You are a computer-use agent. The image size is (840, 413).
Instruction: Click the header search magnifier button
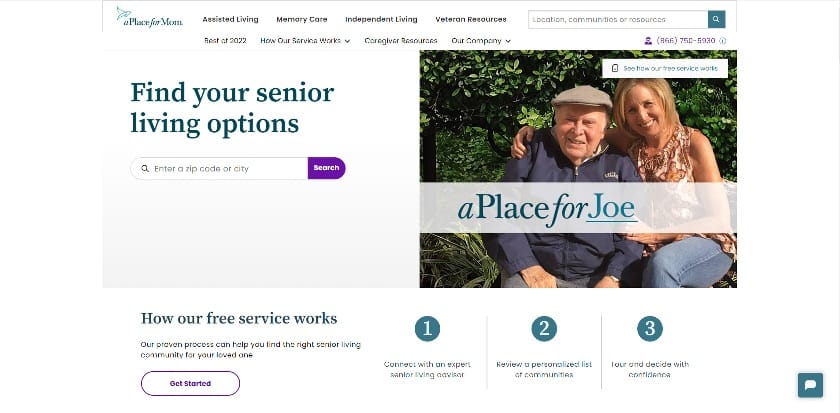tap(716, 19)
